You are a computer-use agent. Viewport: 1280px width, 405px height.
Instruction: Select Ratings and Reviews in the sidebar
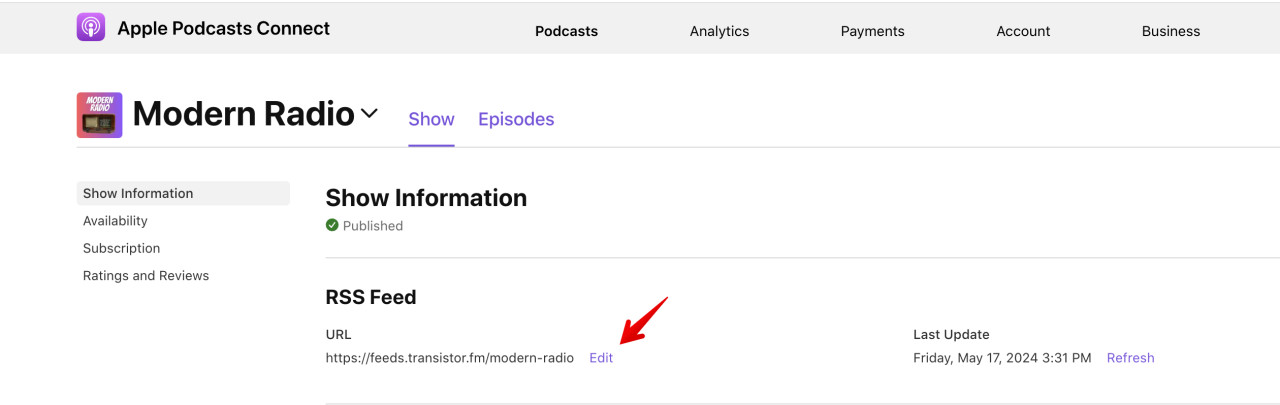pos(146,276)
